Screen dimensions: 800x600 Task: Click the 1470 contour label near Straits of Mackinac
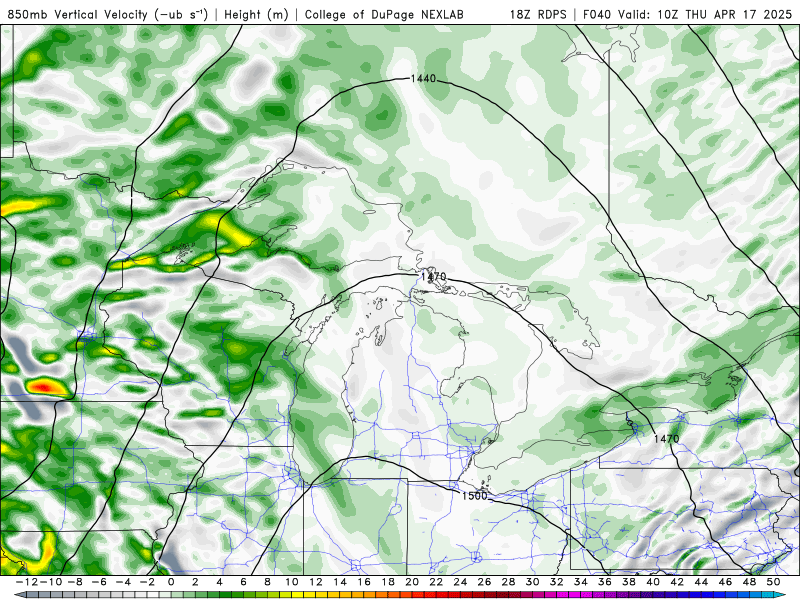[x=433, y=277]
